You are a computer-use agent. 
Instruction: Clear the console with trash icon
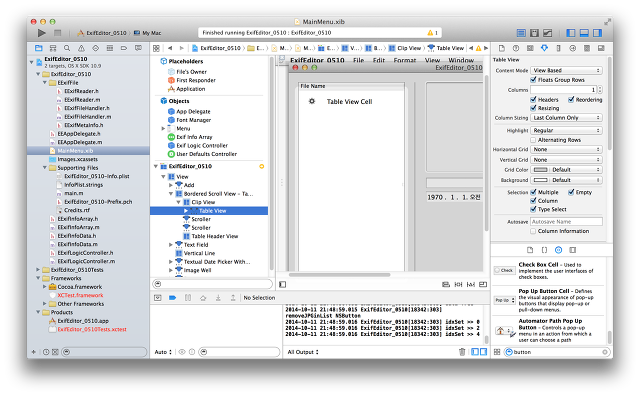coord(462,352)
